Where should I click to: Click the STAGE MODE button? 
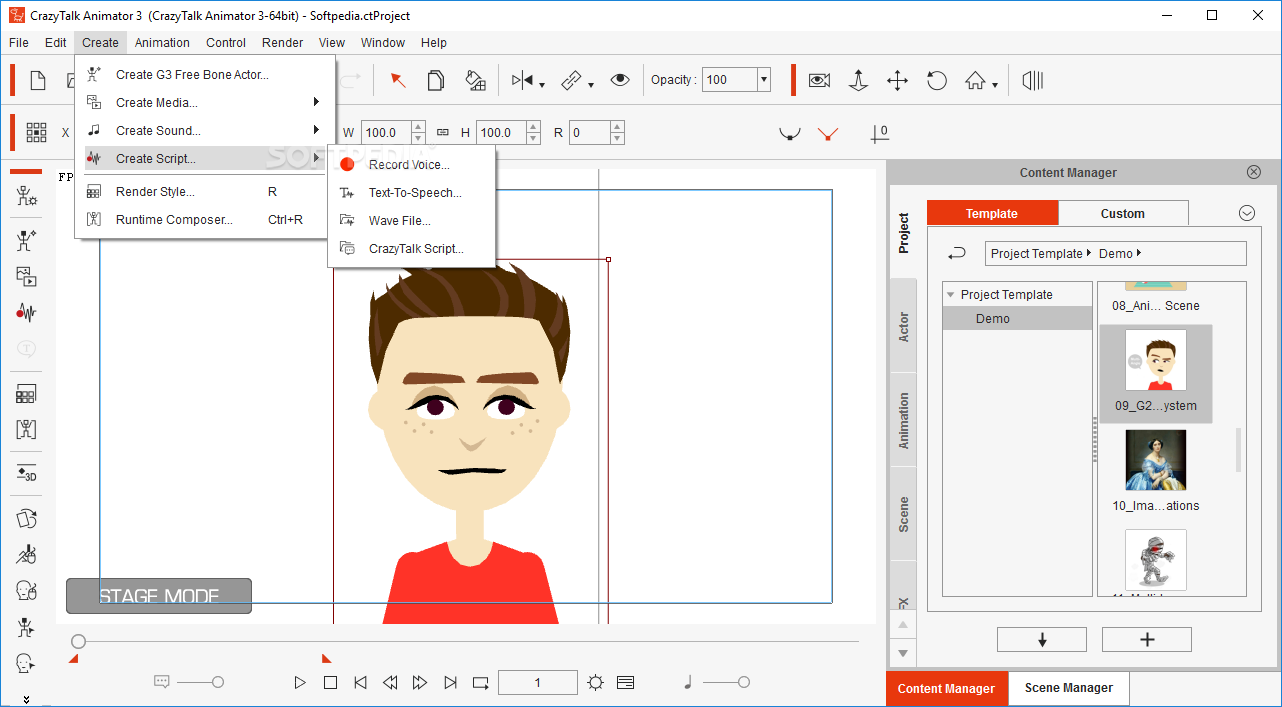pos(159,596)
